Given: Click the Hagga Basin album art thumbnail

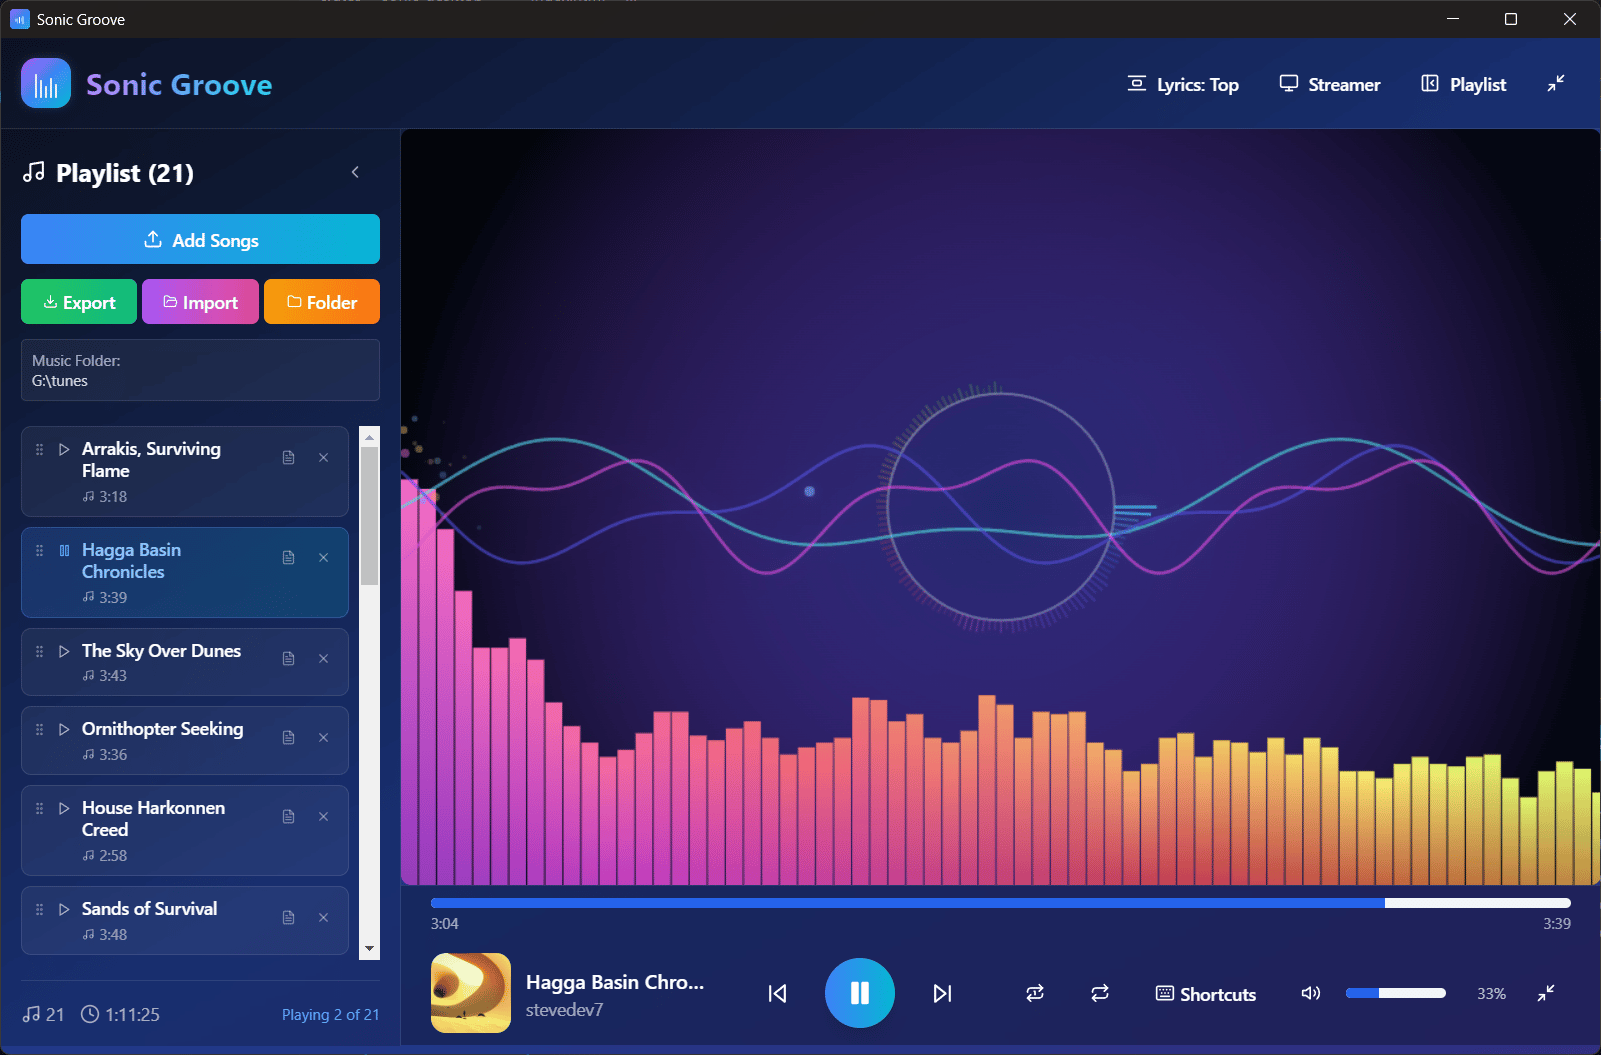Looking at the screenshot, I should [471, 993].
